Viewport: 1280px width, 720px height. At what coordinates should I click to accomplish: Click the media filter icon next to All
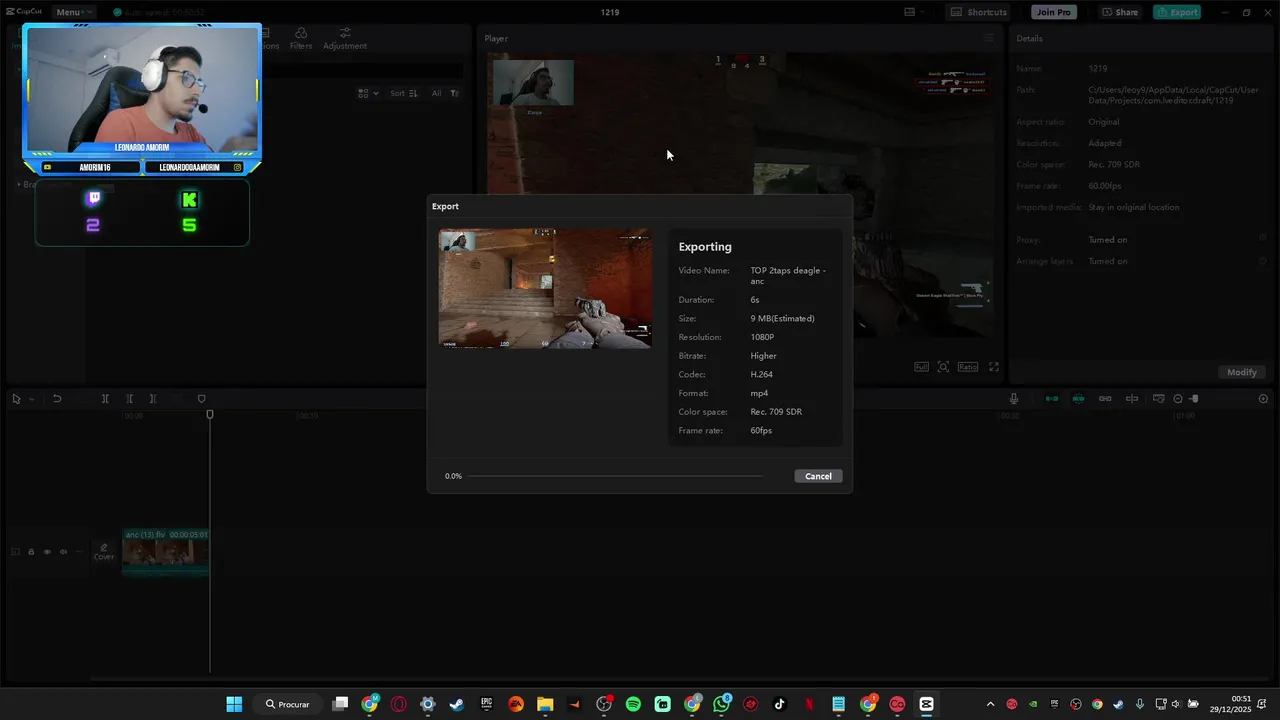coord(454,93)
